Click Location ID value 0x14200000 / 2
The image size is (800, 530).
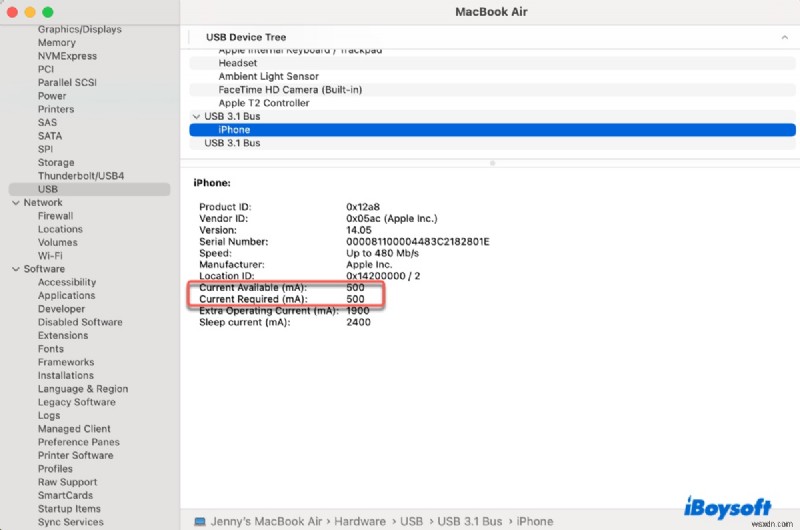tap(383, 276)
